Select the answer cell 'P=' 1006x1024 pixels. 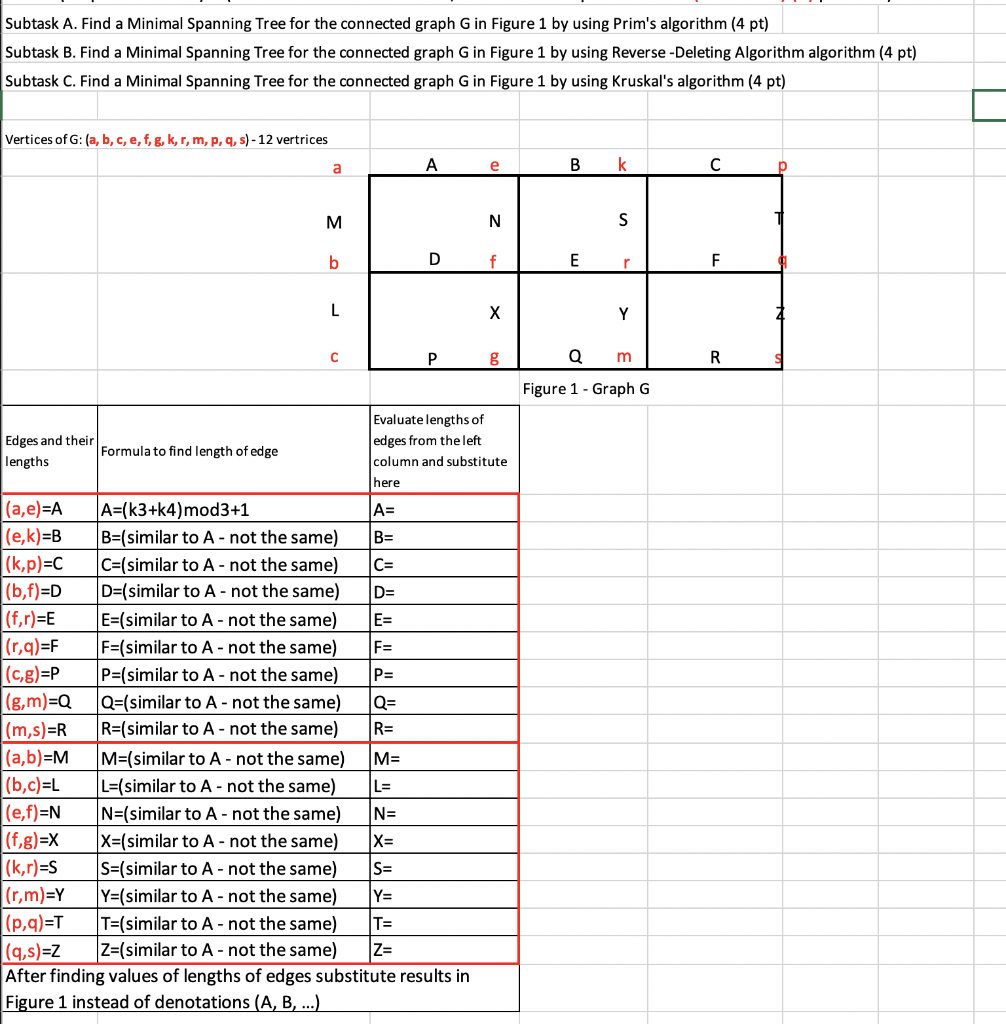[x=444, y=674]
